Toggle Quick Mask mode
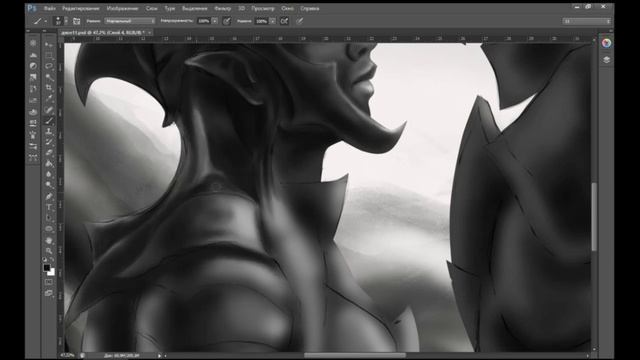The image size is (640, 360). (x=49, y=282)
